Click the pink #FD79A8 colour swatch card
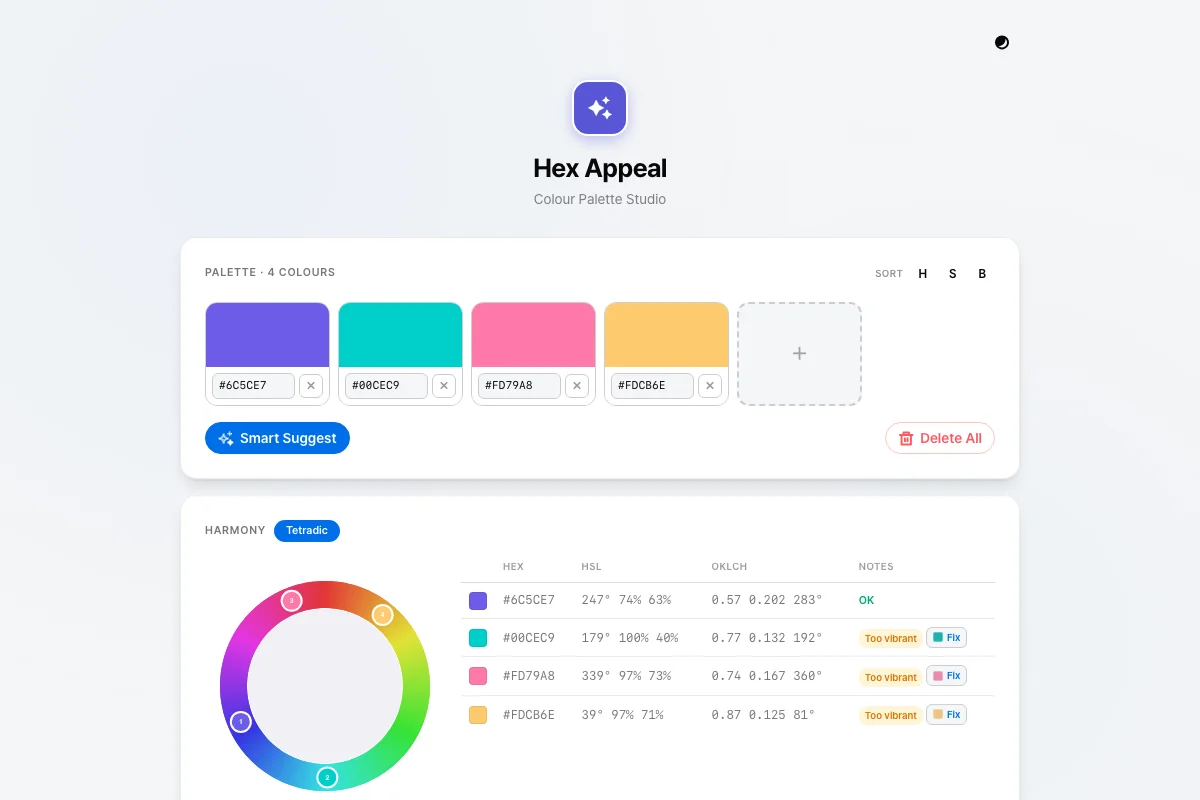 (533, 334)
